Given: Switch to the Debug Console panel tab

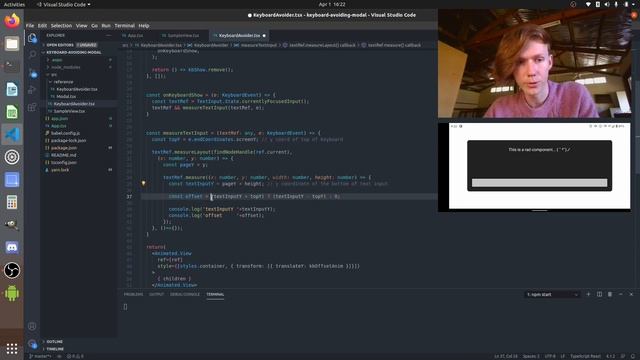Looking at the screenshot, I should pyautogui.click(x=185, y=294).
